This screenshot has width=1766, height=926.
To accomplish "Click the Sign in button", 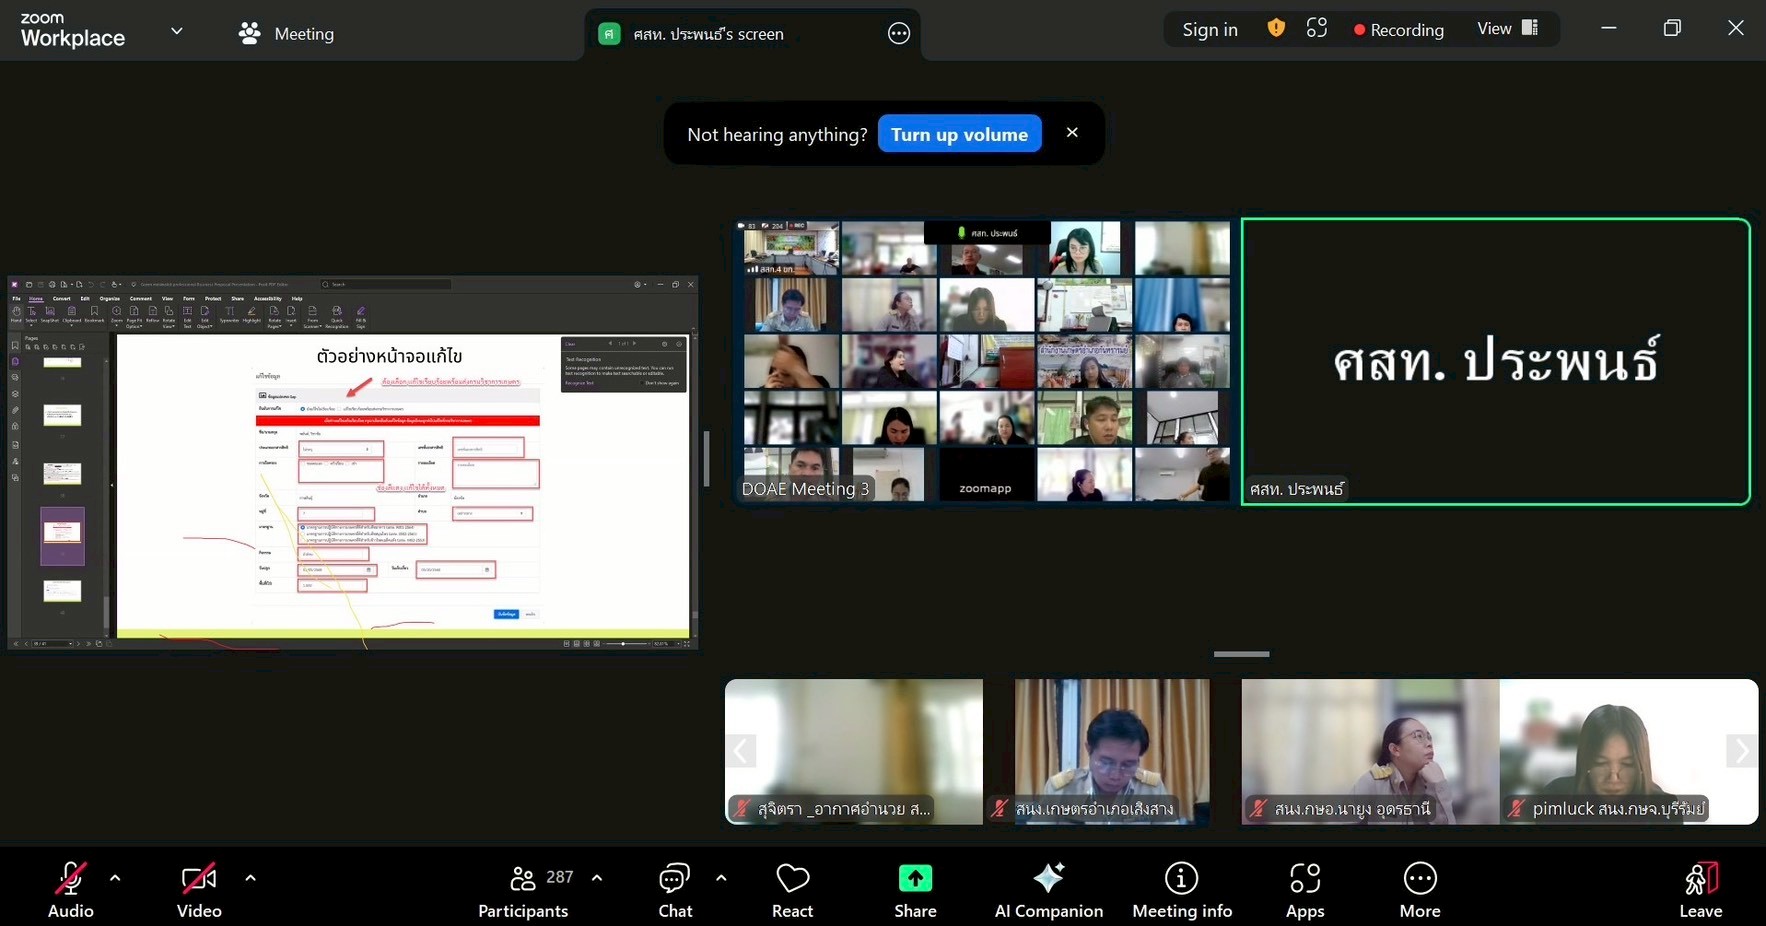I will pyautogui.click(x=1209, y=30).
